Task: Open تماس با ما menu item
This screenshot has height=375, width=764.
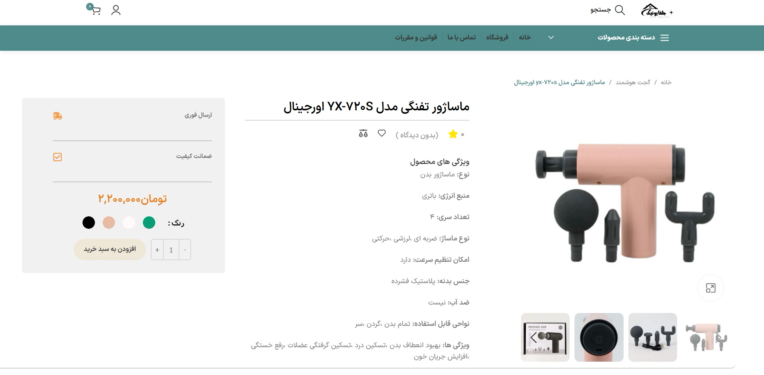Action: [x=461, y=38]
